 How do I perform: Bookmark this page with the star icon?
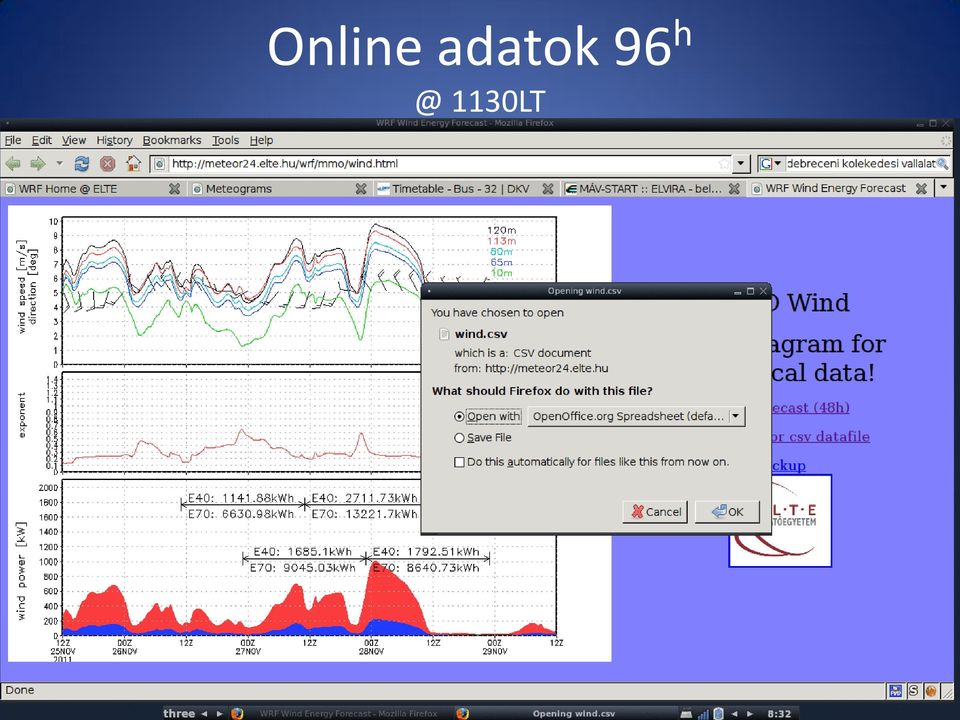724,163
